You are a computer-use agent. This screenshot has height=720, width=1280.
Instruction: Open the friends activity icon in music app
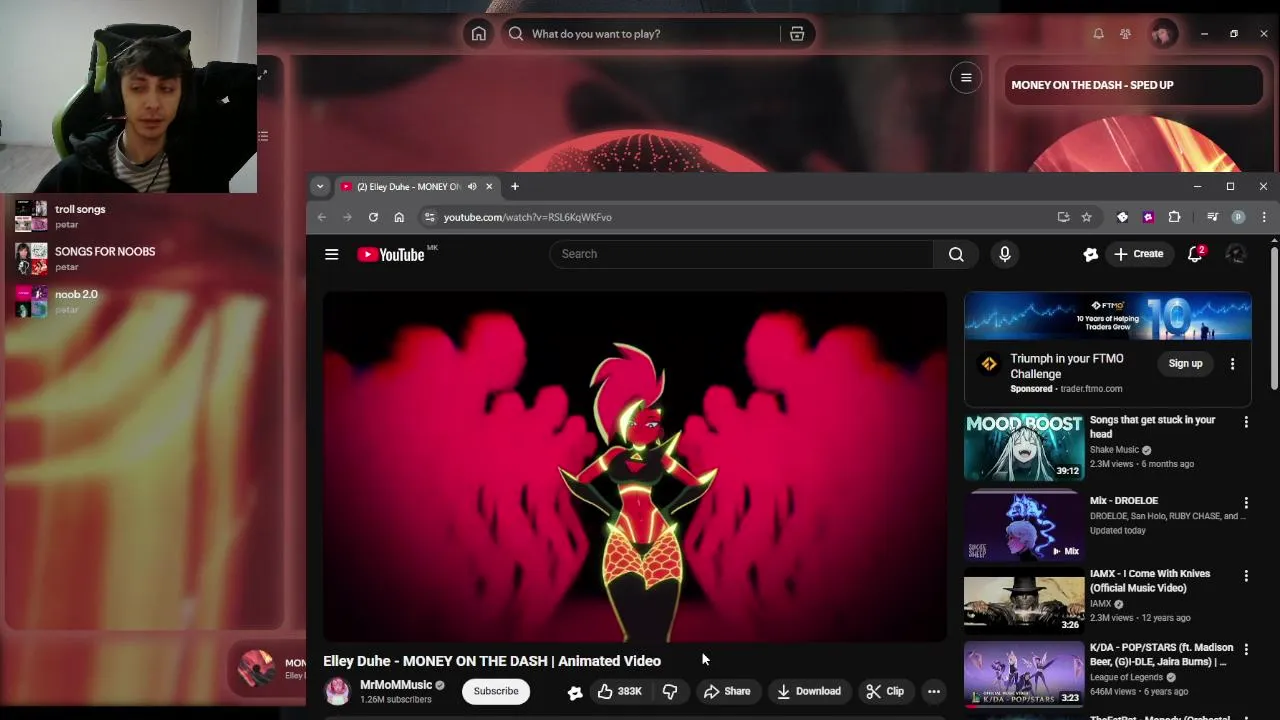point(1125,34)
